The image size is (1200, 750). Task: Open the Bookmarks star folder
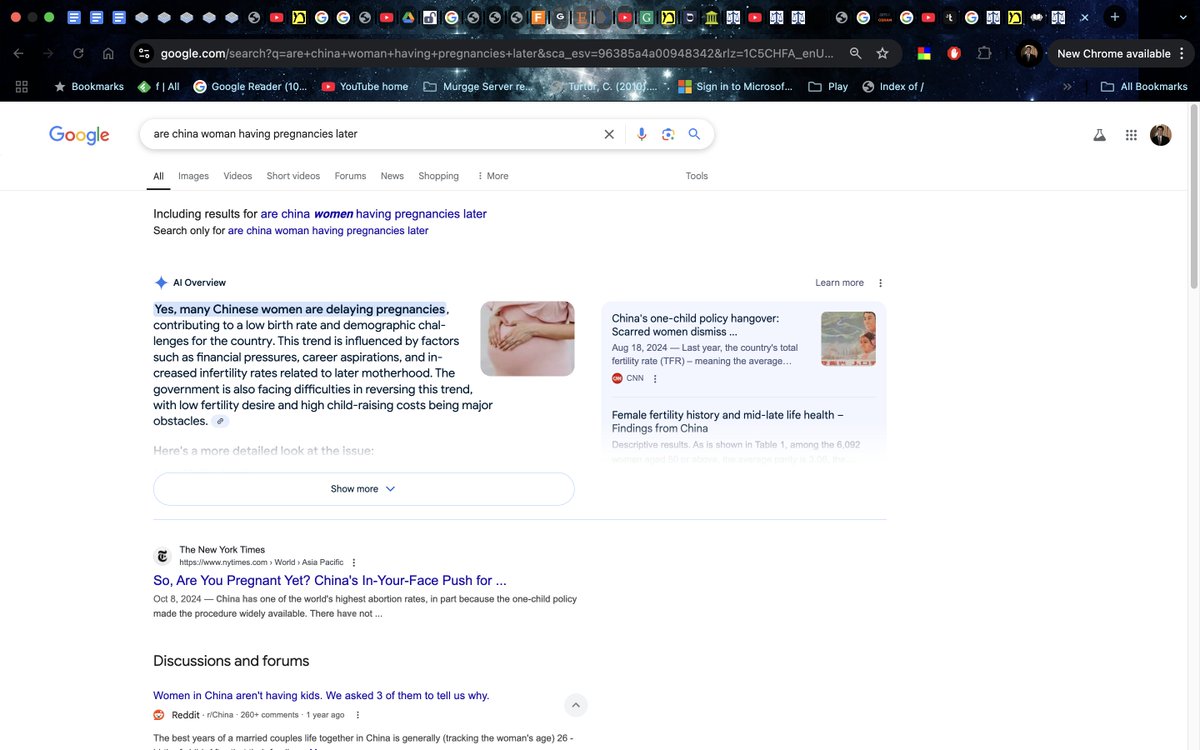[88, 87]
